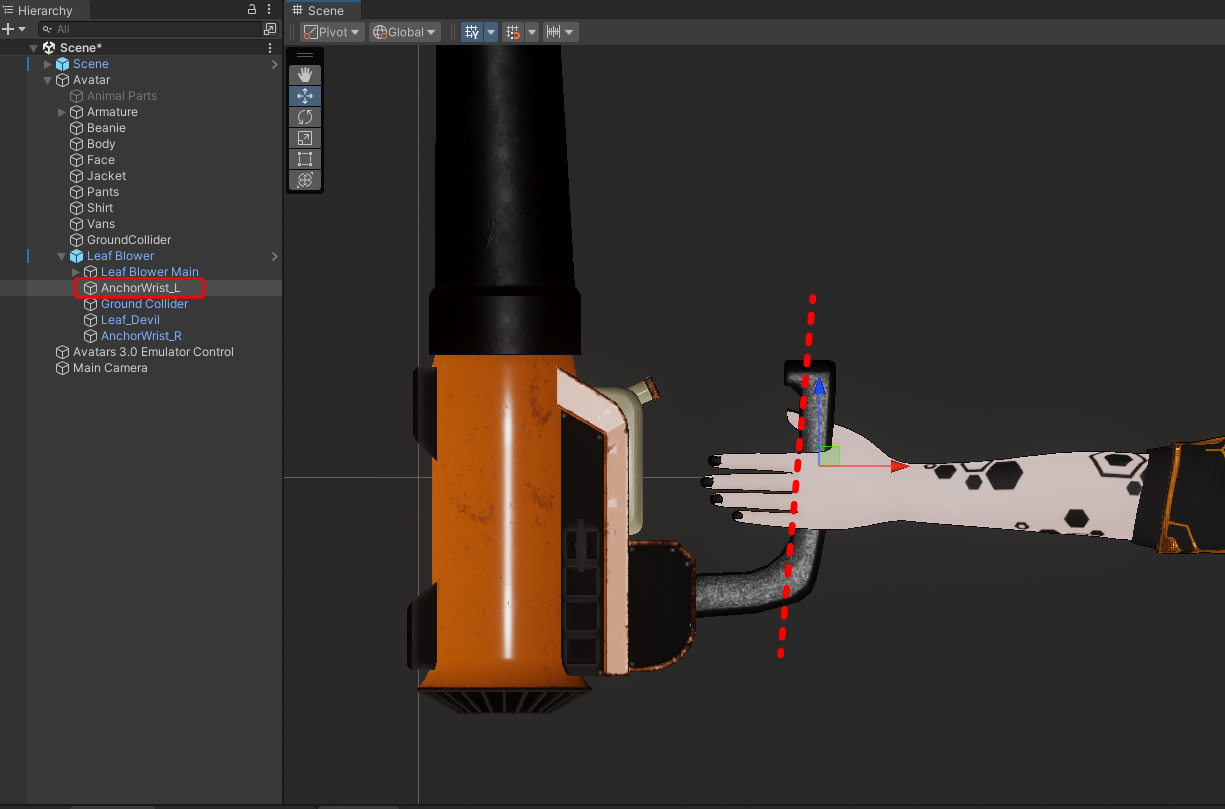Select the Hand view tool

click(x=305, y=75)
